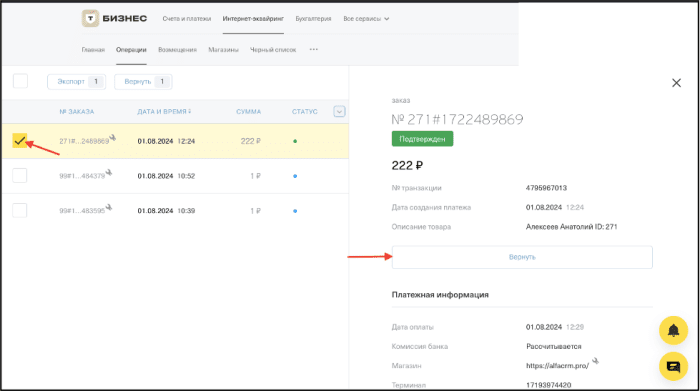The height and width of the screenshot is (391, 700).
Task: Click the Рассчитывается commission value
Action: (x=554, y=346)
